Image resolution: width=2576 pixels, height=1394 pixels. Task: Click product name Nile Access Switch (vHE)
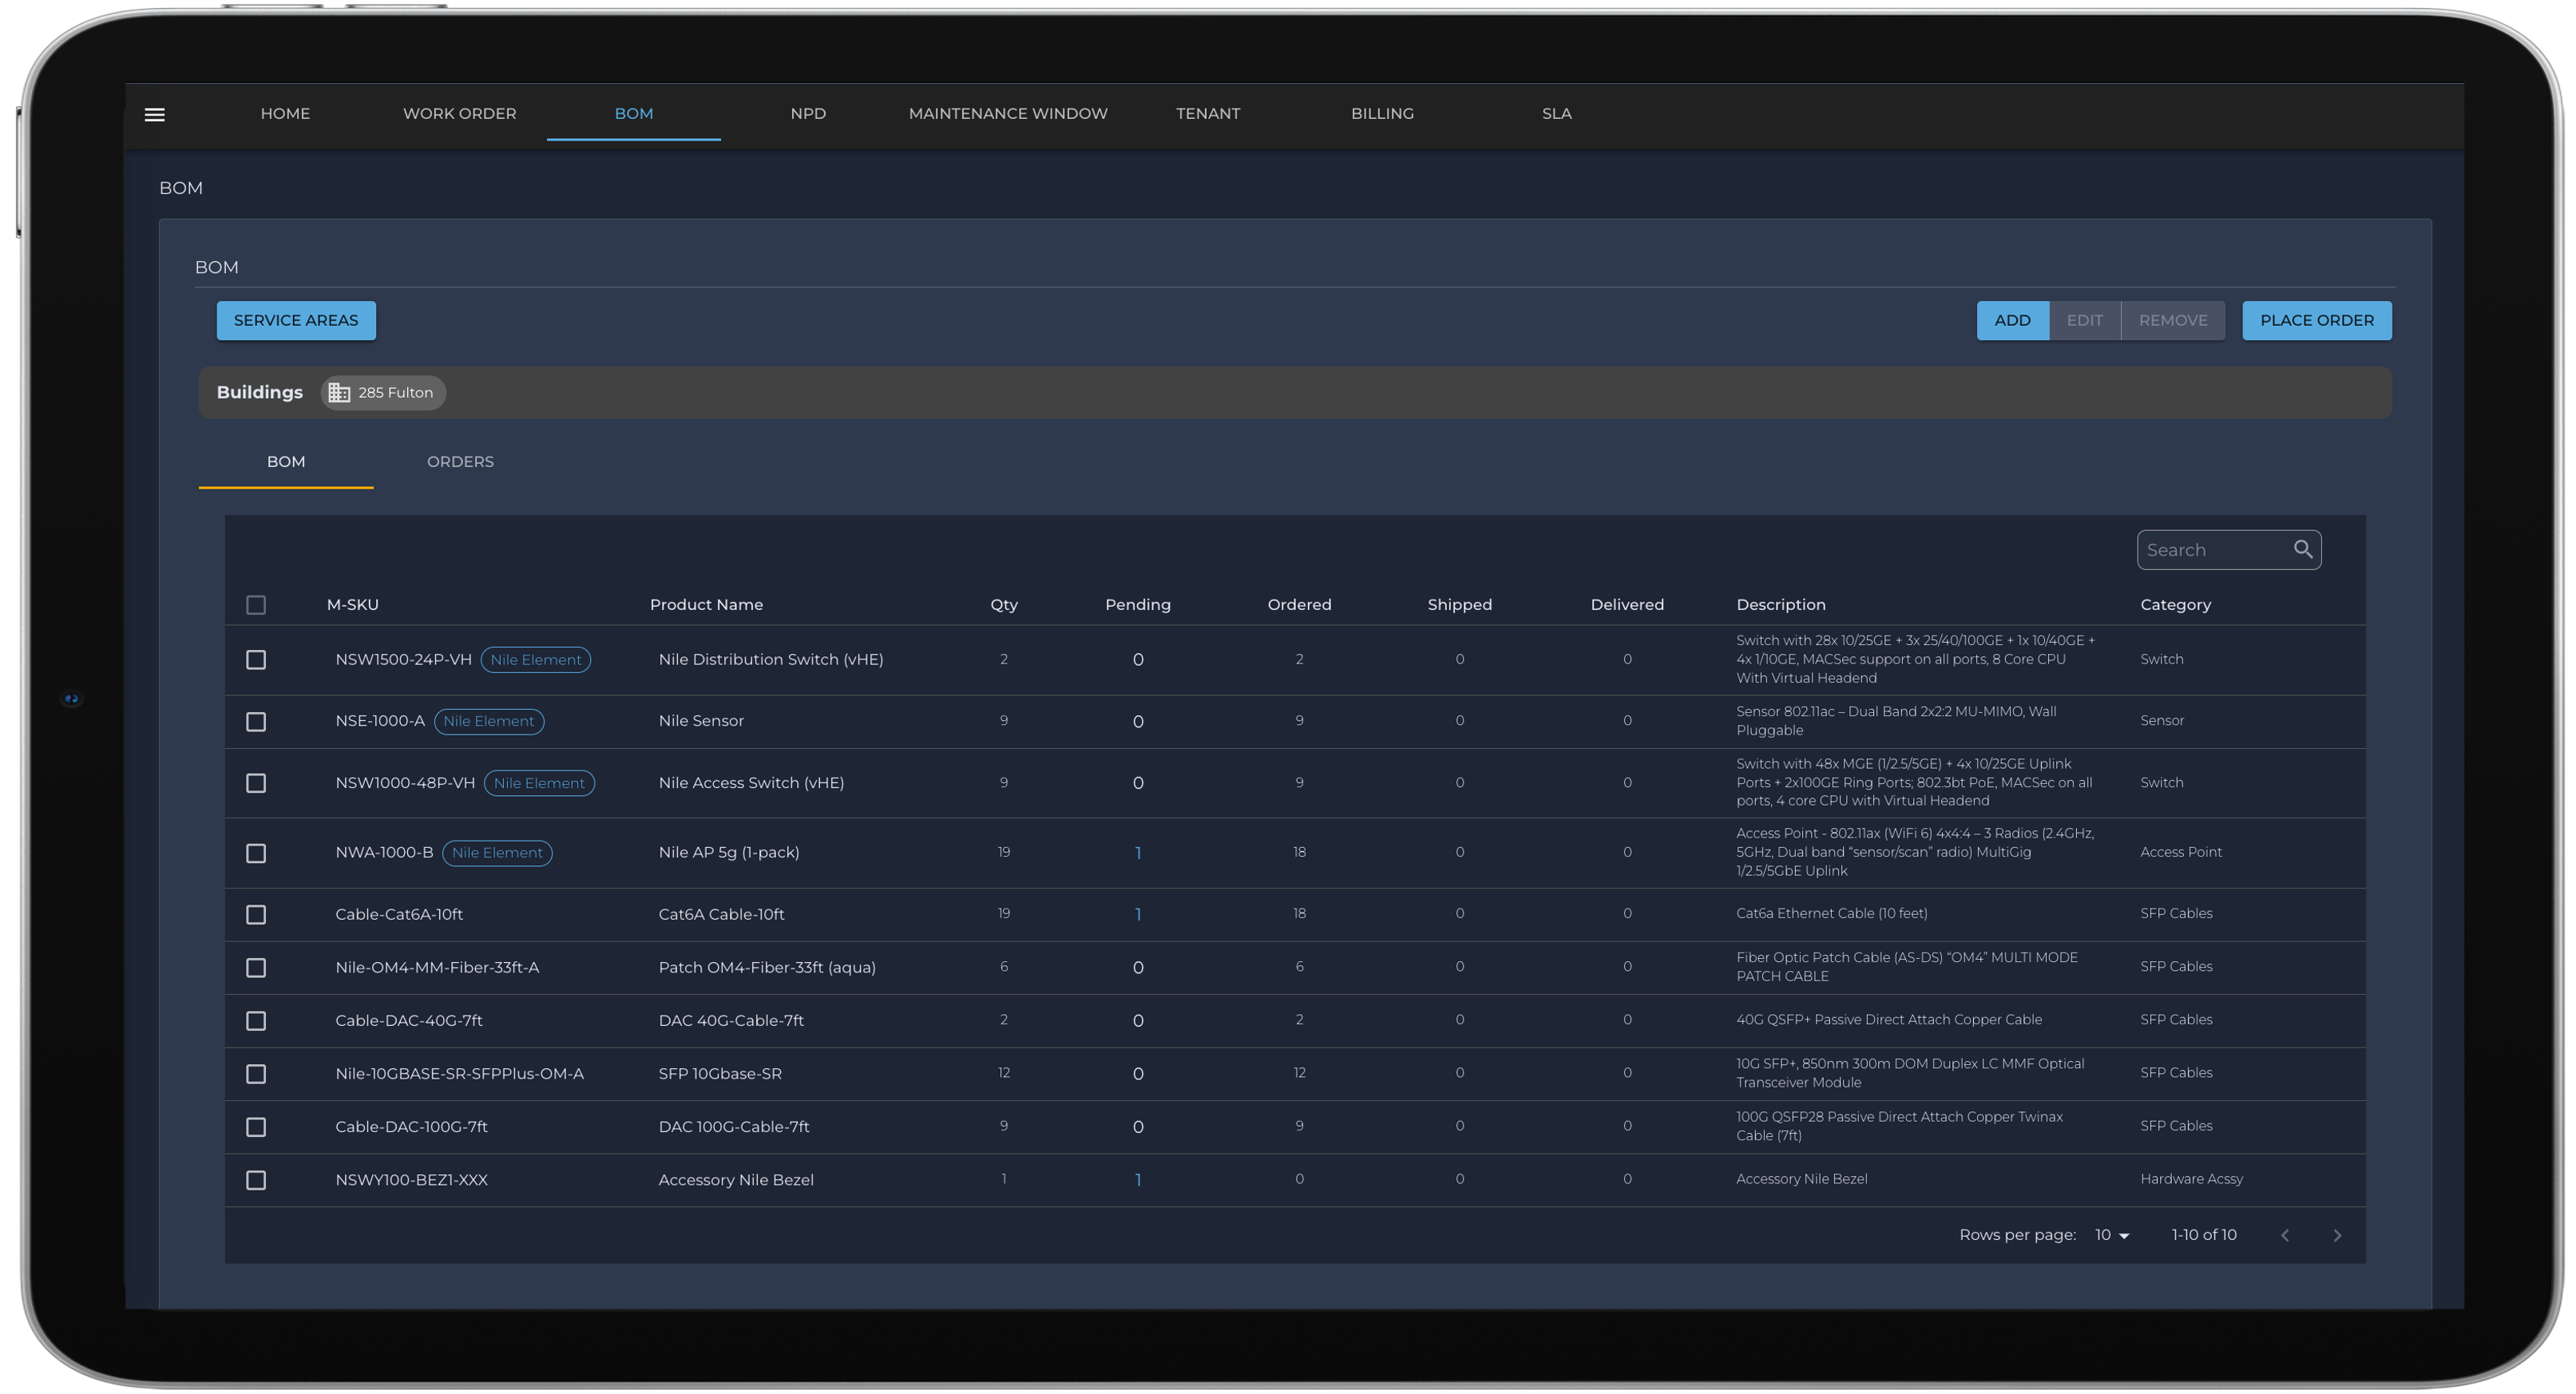tap(751, 782)
